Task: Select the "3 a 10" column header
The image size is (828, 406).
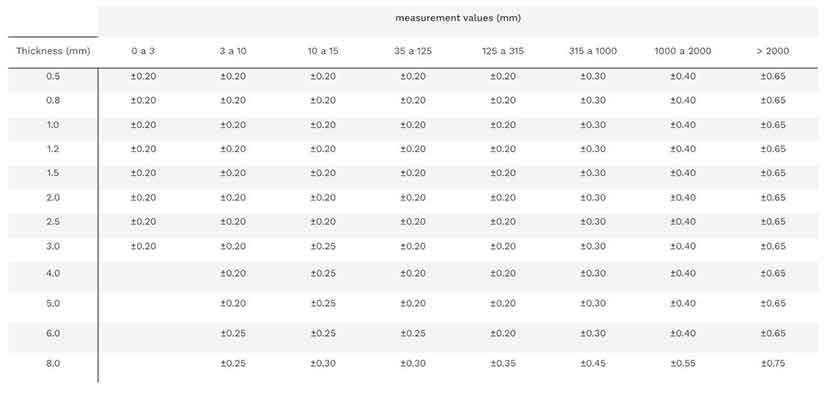Action: (232, 51)
